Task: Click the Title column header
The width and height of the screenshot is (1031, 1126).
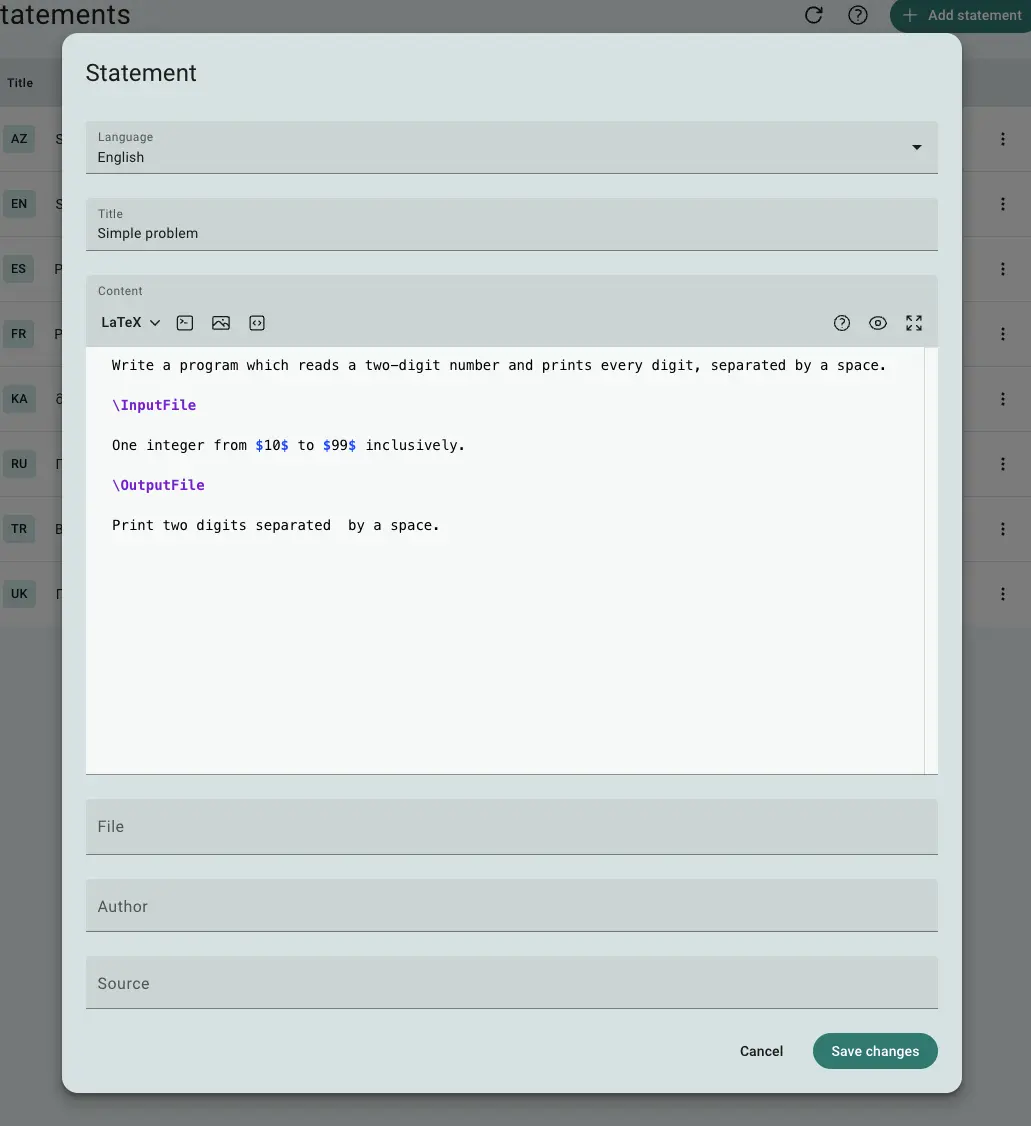Action: (19, 82)
